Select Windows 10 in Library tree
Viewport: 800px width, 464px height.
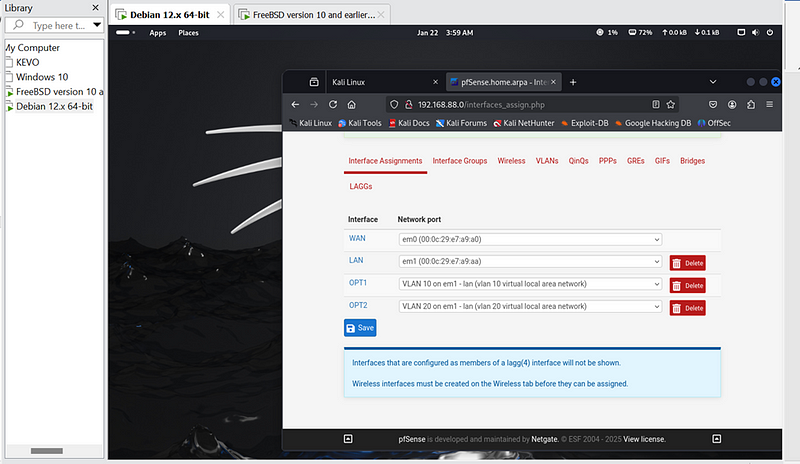[42, 77]
